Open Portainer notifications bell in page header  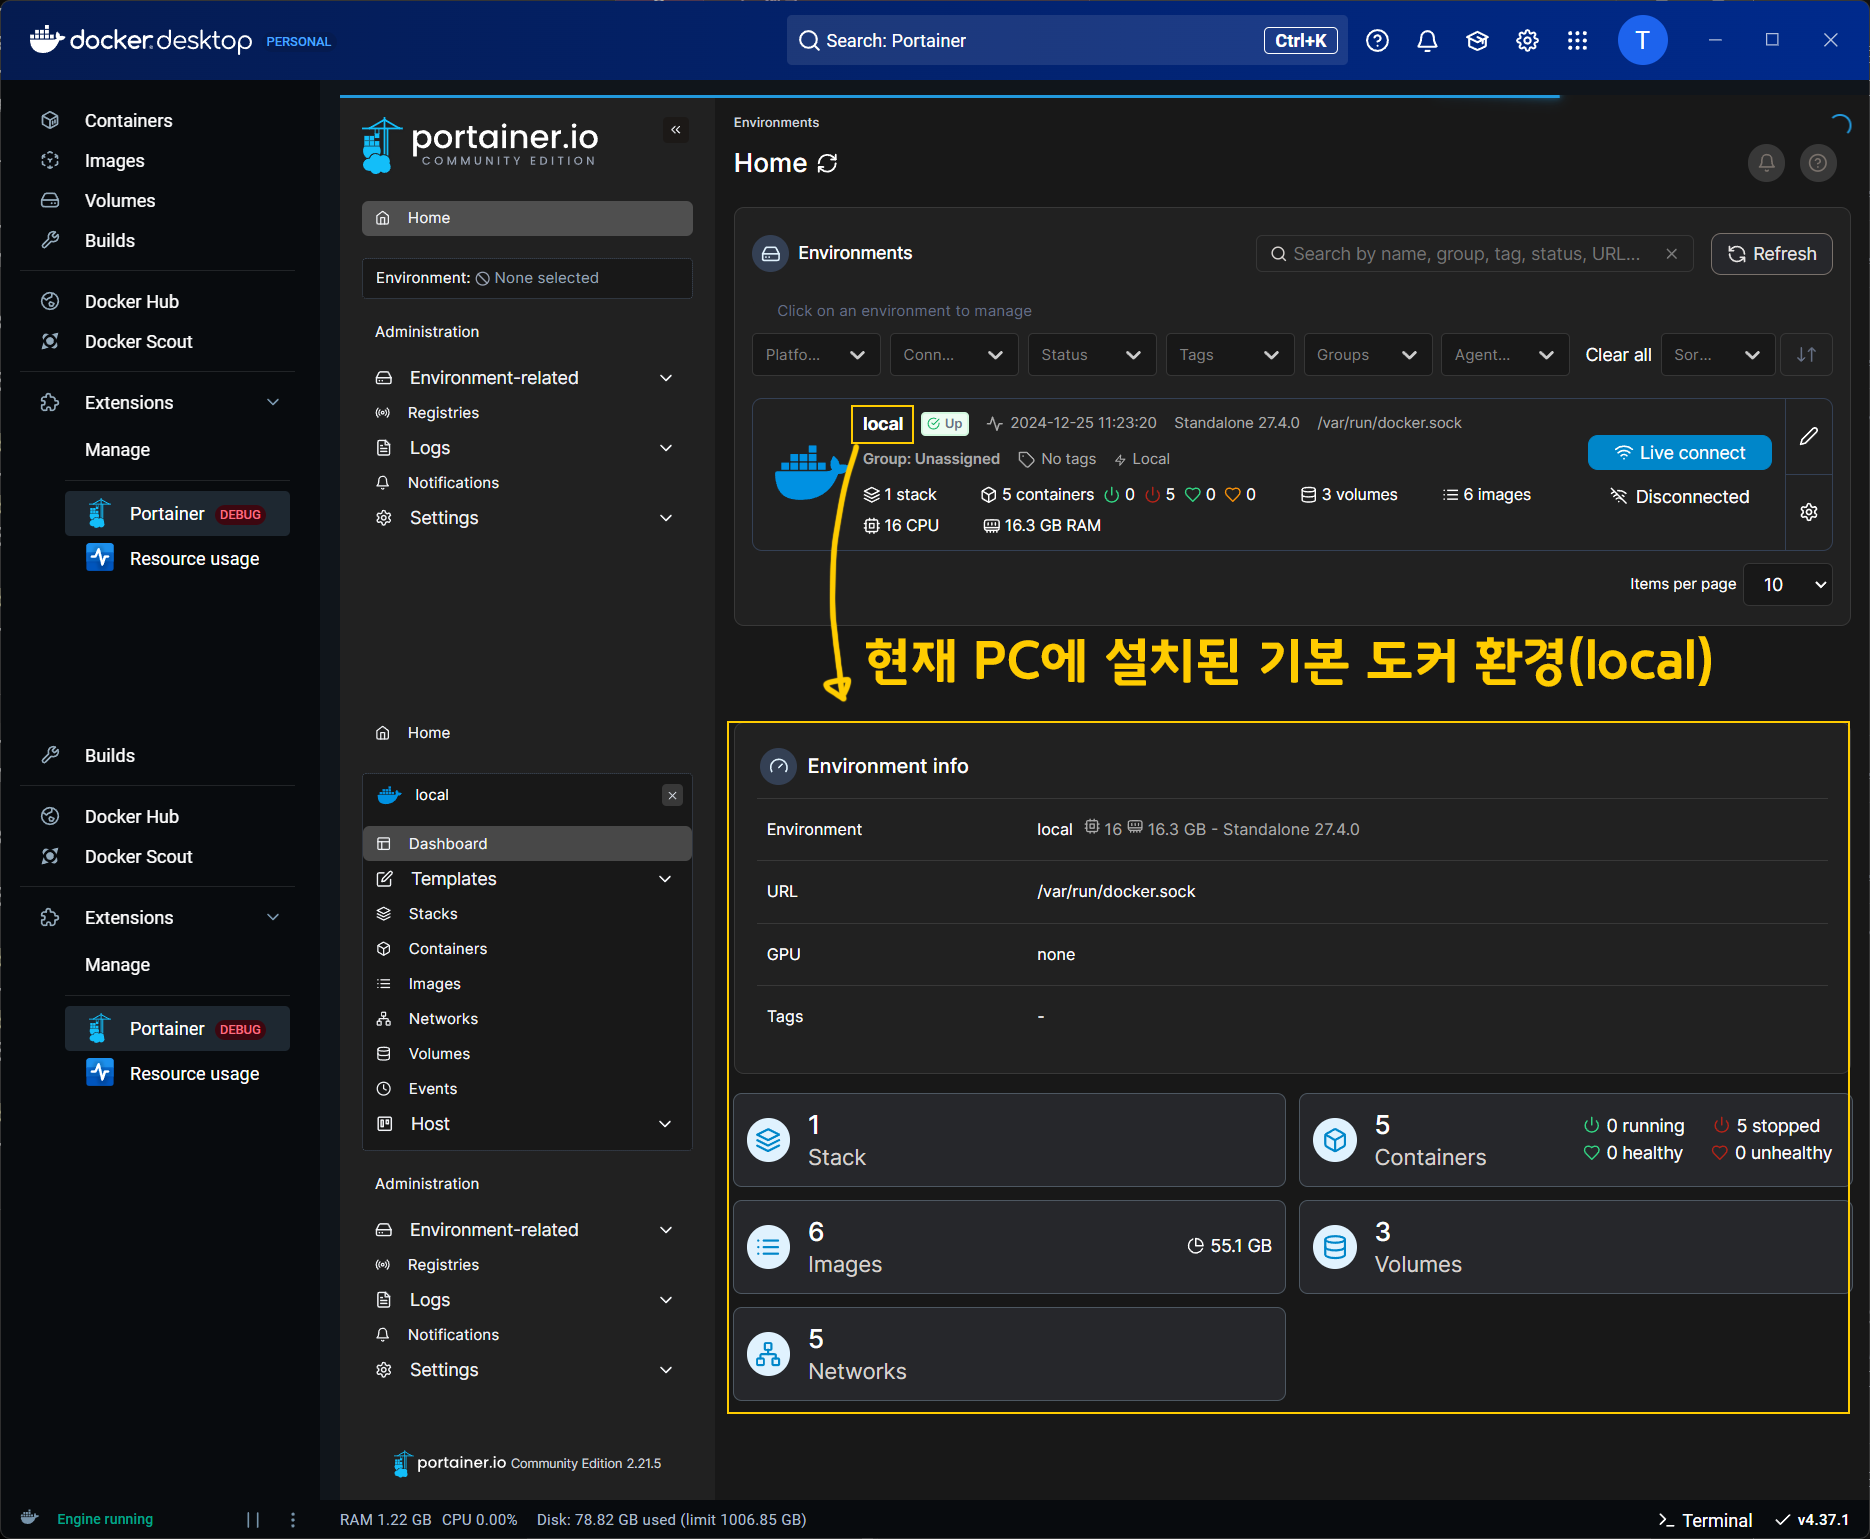pos(1766,163)
